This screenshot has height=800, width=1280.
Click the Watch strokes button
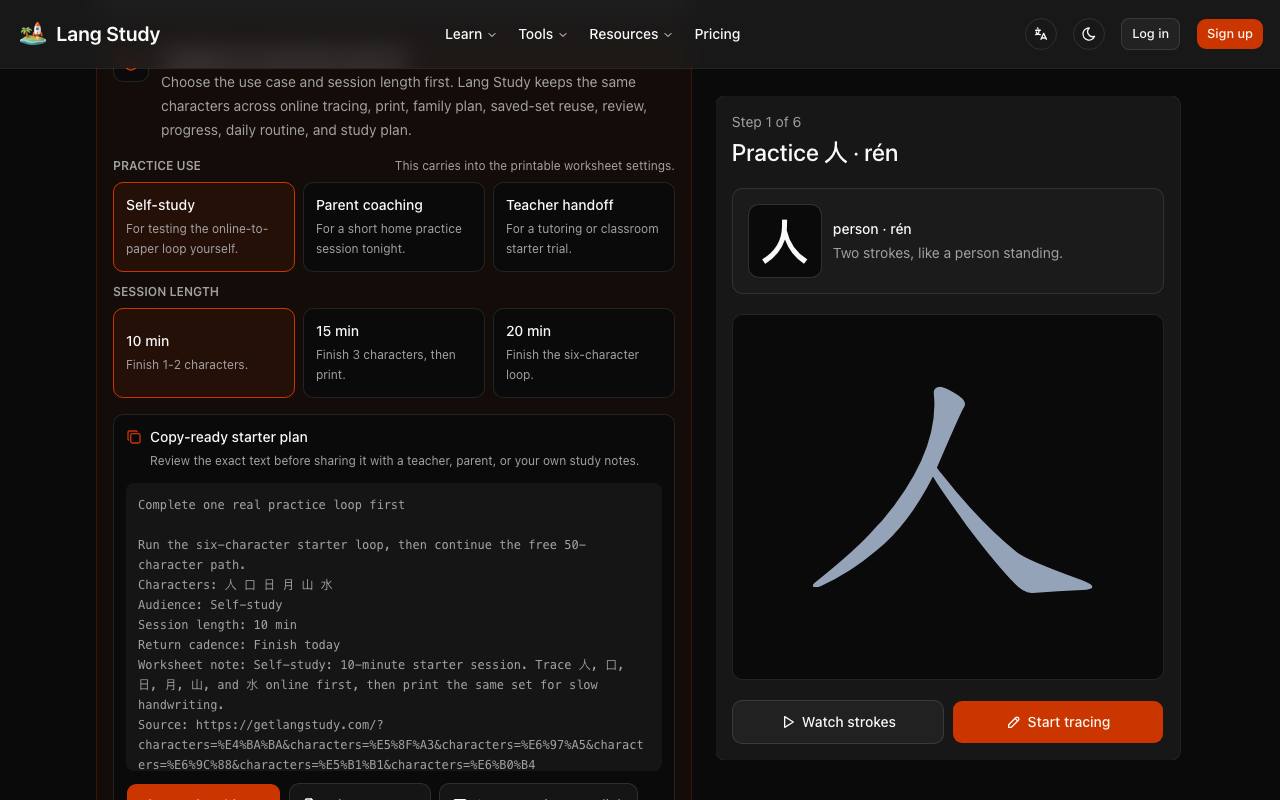838,722
